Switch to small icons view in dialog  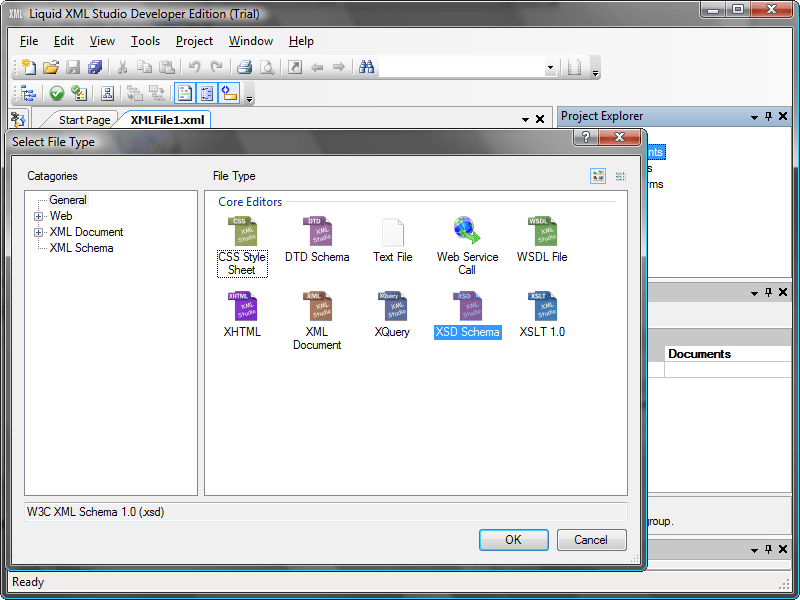point(620,176)
